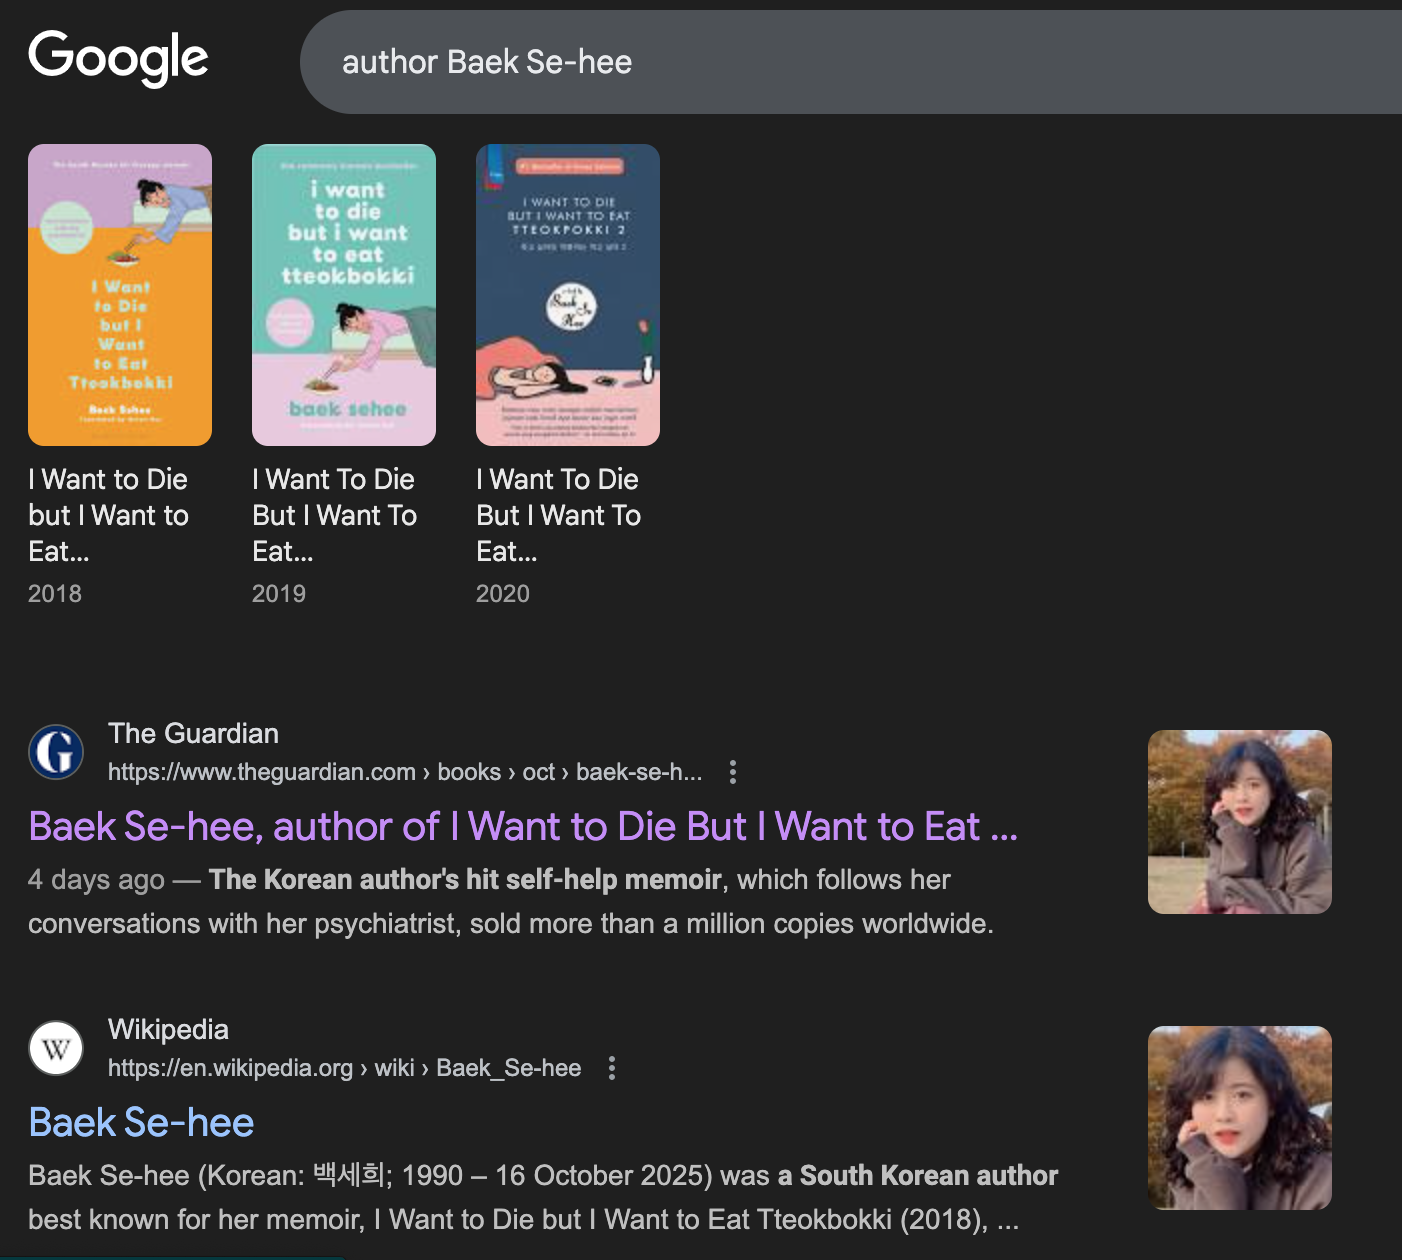The image size is (1402, 1260).
Task: Click The Guardian favicon icon
Action: pyautogui.click(x=56, y=752)
